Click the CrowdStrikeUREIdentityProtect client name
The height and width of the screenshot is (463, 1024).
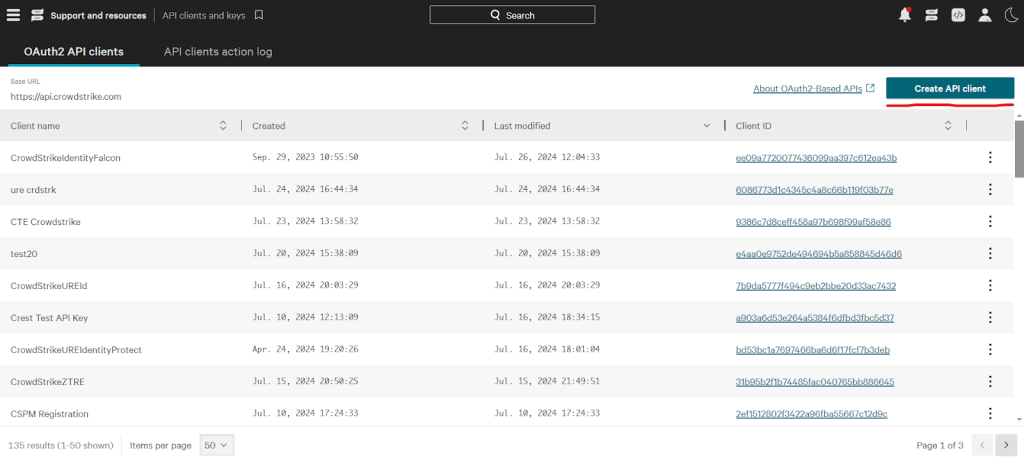pyautogui.click(x=76, y=349)
